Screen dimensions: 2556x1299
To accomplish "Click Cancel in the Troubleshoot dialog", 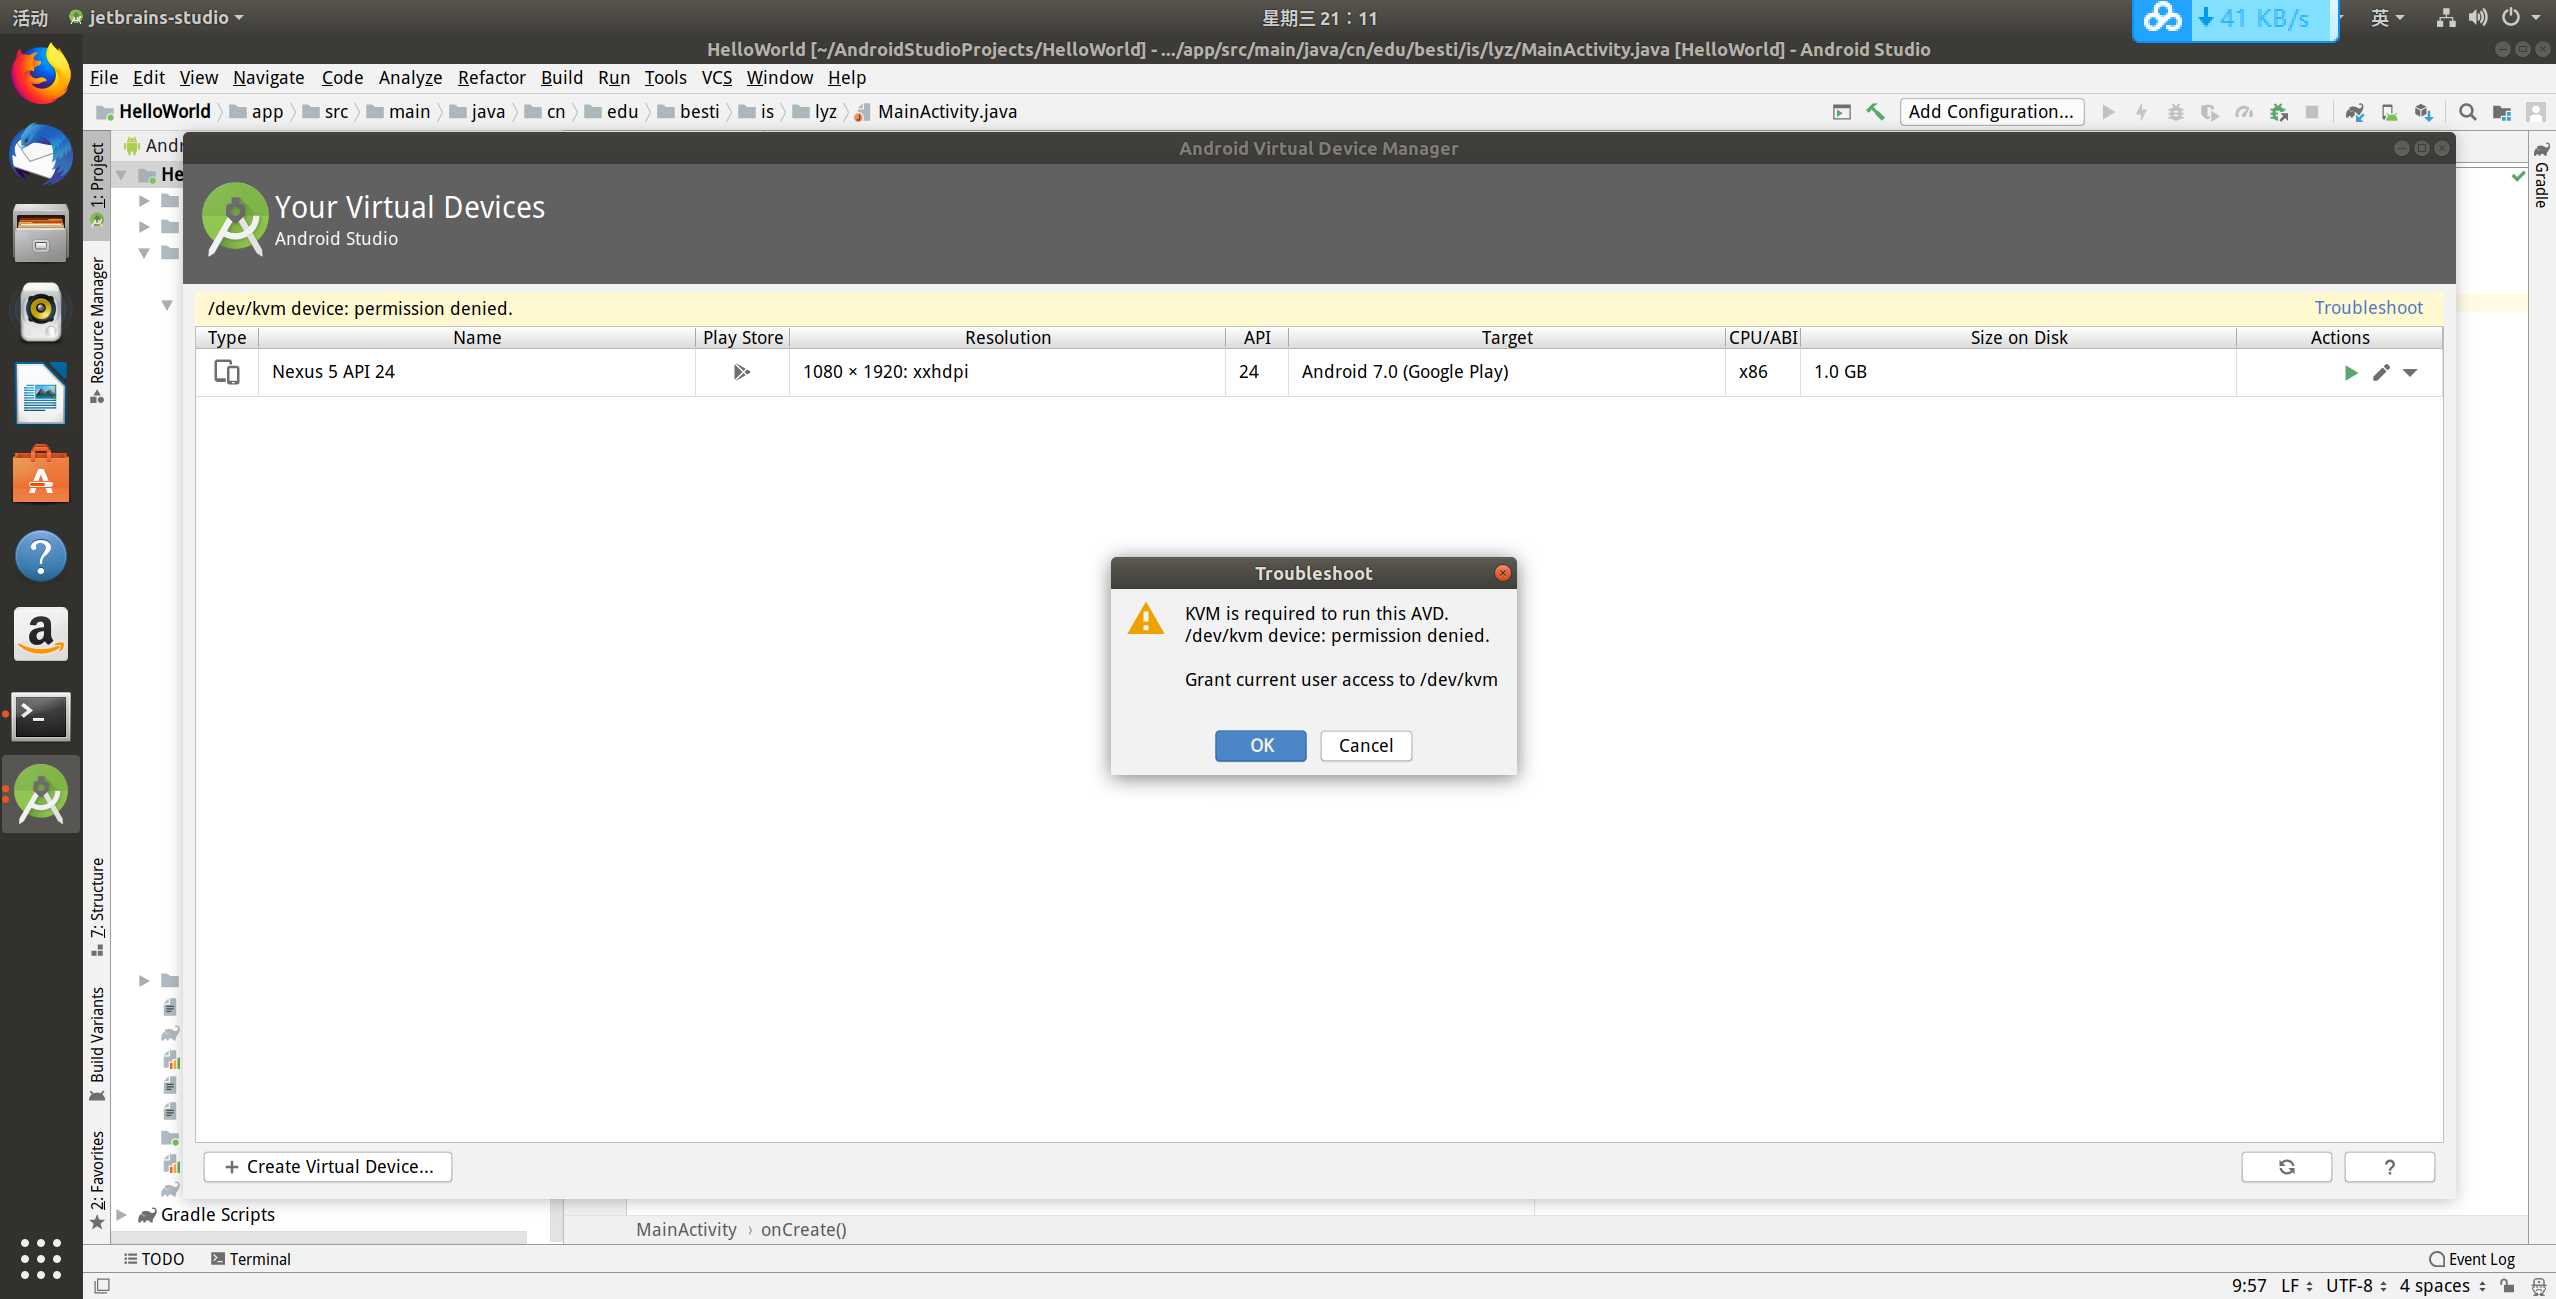I will 1366,746.
